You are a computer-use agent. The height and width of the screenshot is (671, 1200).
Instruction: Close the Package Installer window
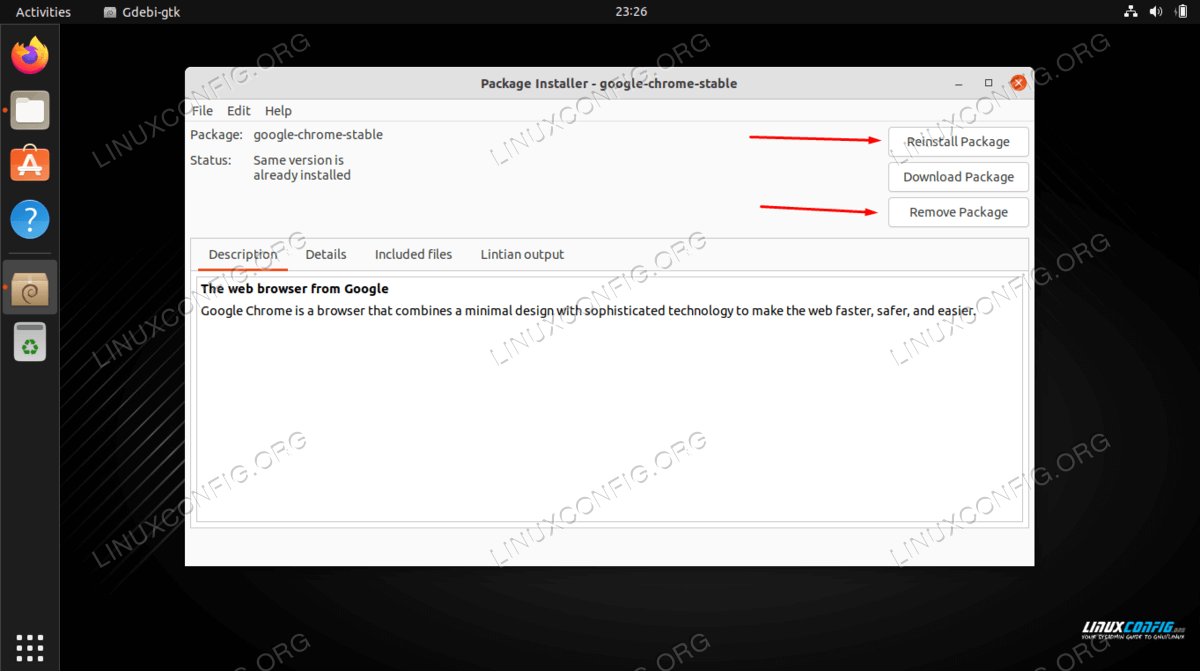point(1018,83)
